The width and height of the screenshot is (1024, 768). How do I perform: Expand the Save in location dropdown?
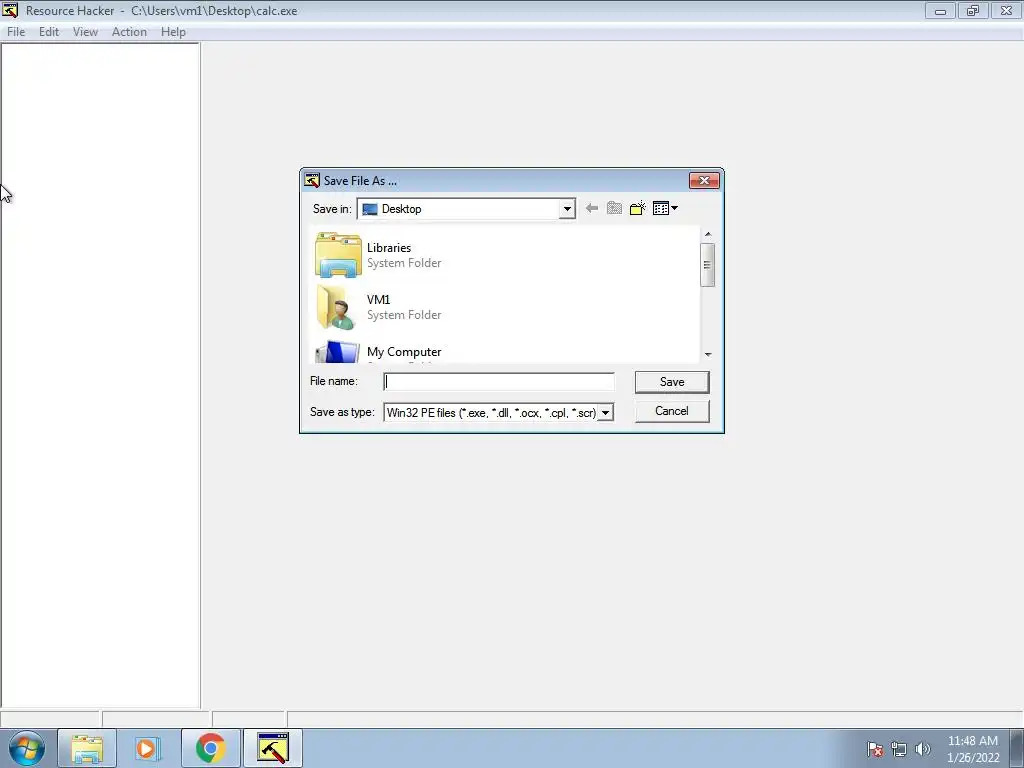pyautogui.click(x=567, y=209)
